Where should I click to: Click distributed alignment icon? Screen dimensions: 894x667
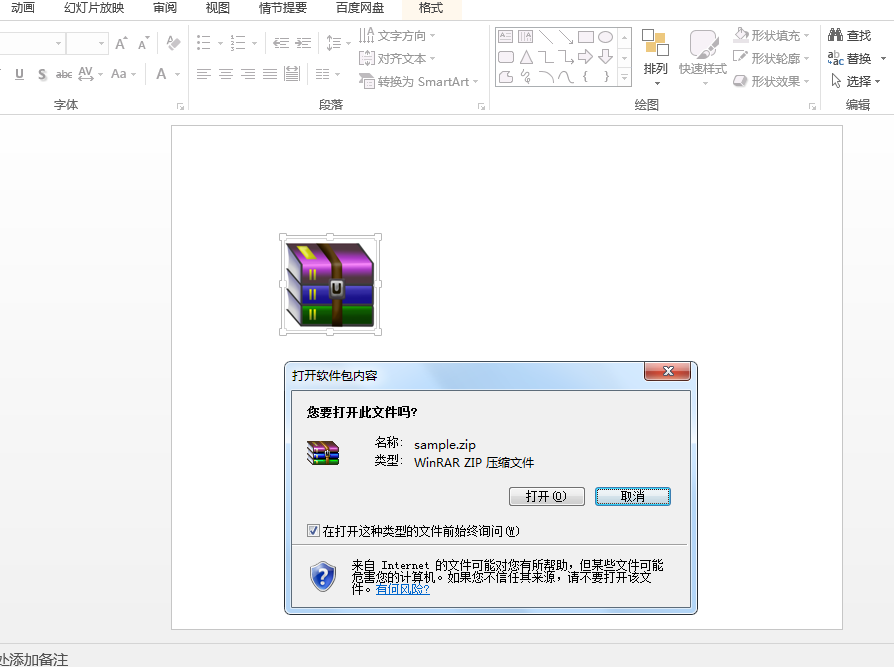(x=292, y=74)
